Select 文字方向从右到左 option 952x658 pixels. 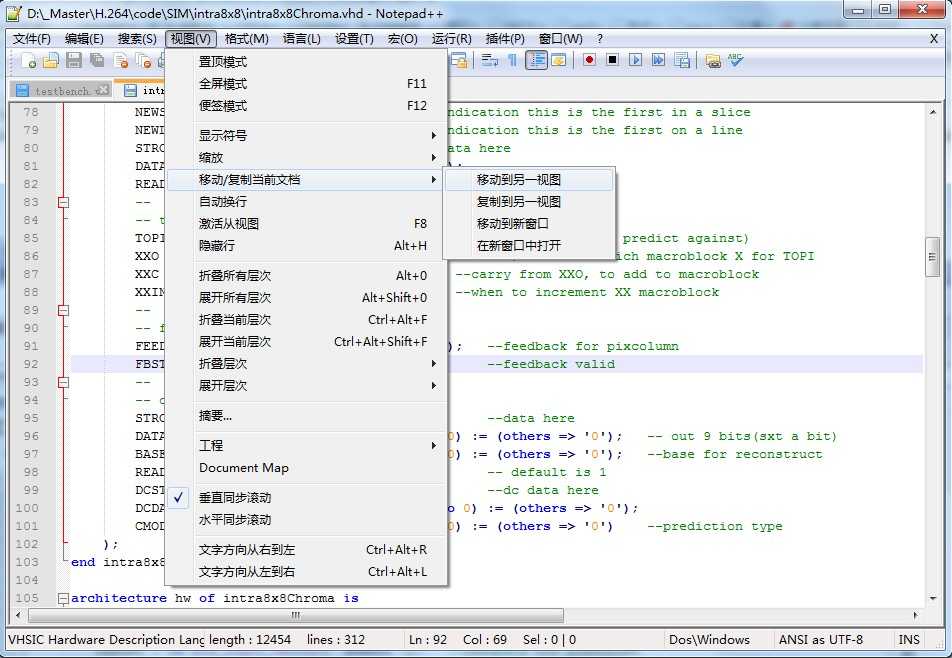[x=307, y=550]
